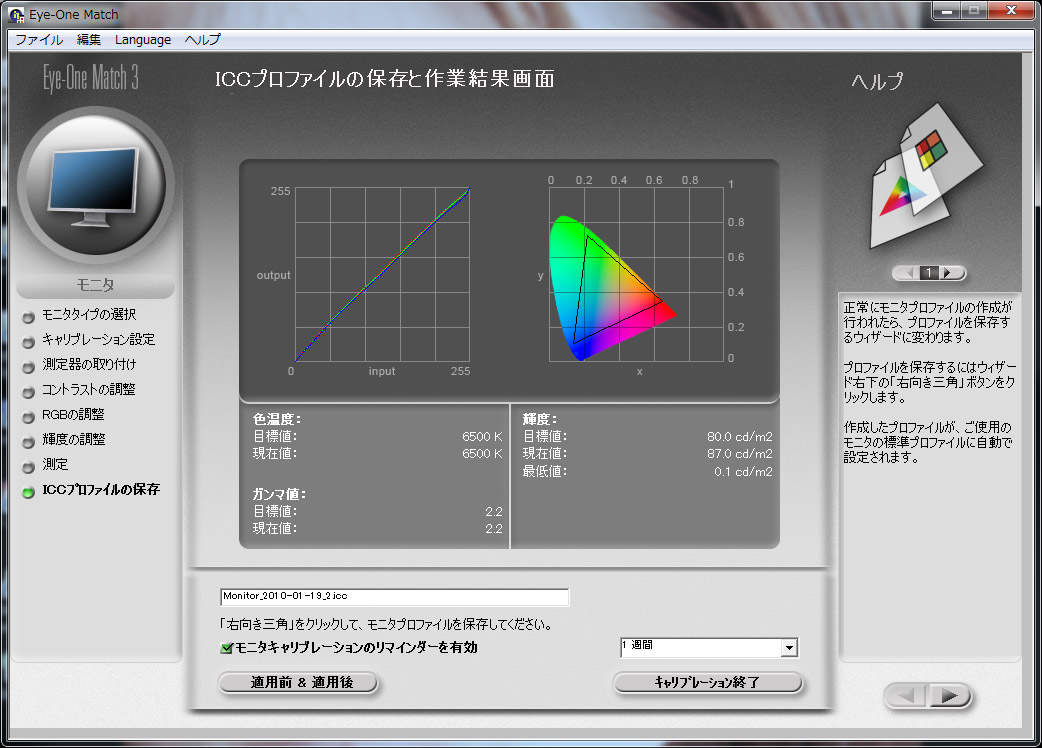The width and height of the screenshot is (1042, 748).
Task: Click the back arrow in wizard navigation
Action: click(x=908, y=695)
